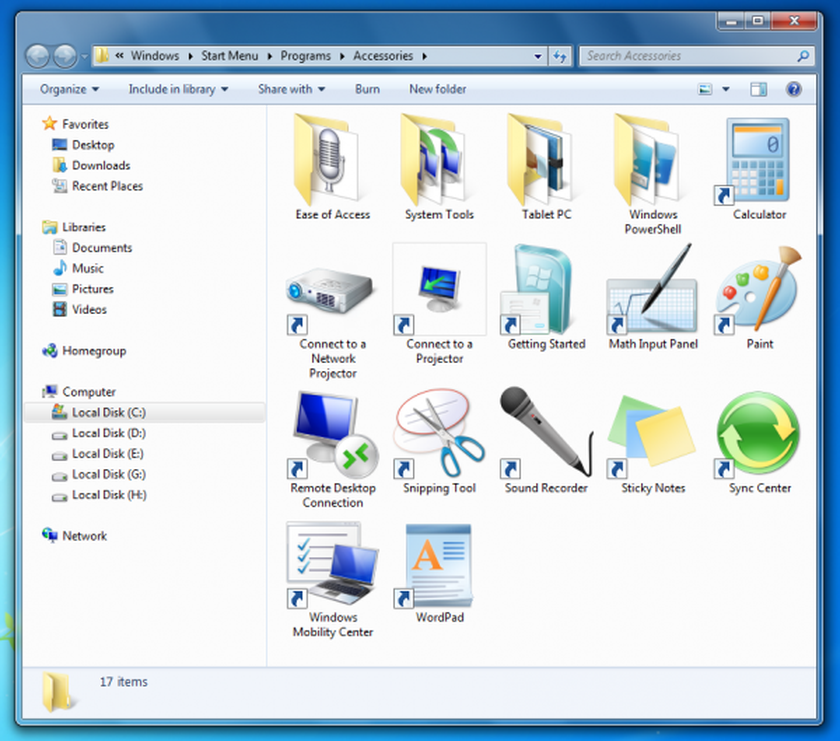Open the change view options arrow
840x741 pixels.
(726, 89)
